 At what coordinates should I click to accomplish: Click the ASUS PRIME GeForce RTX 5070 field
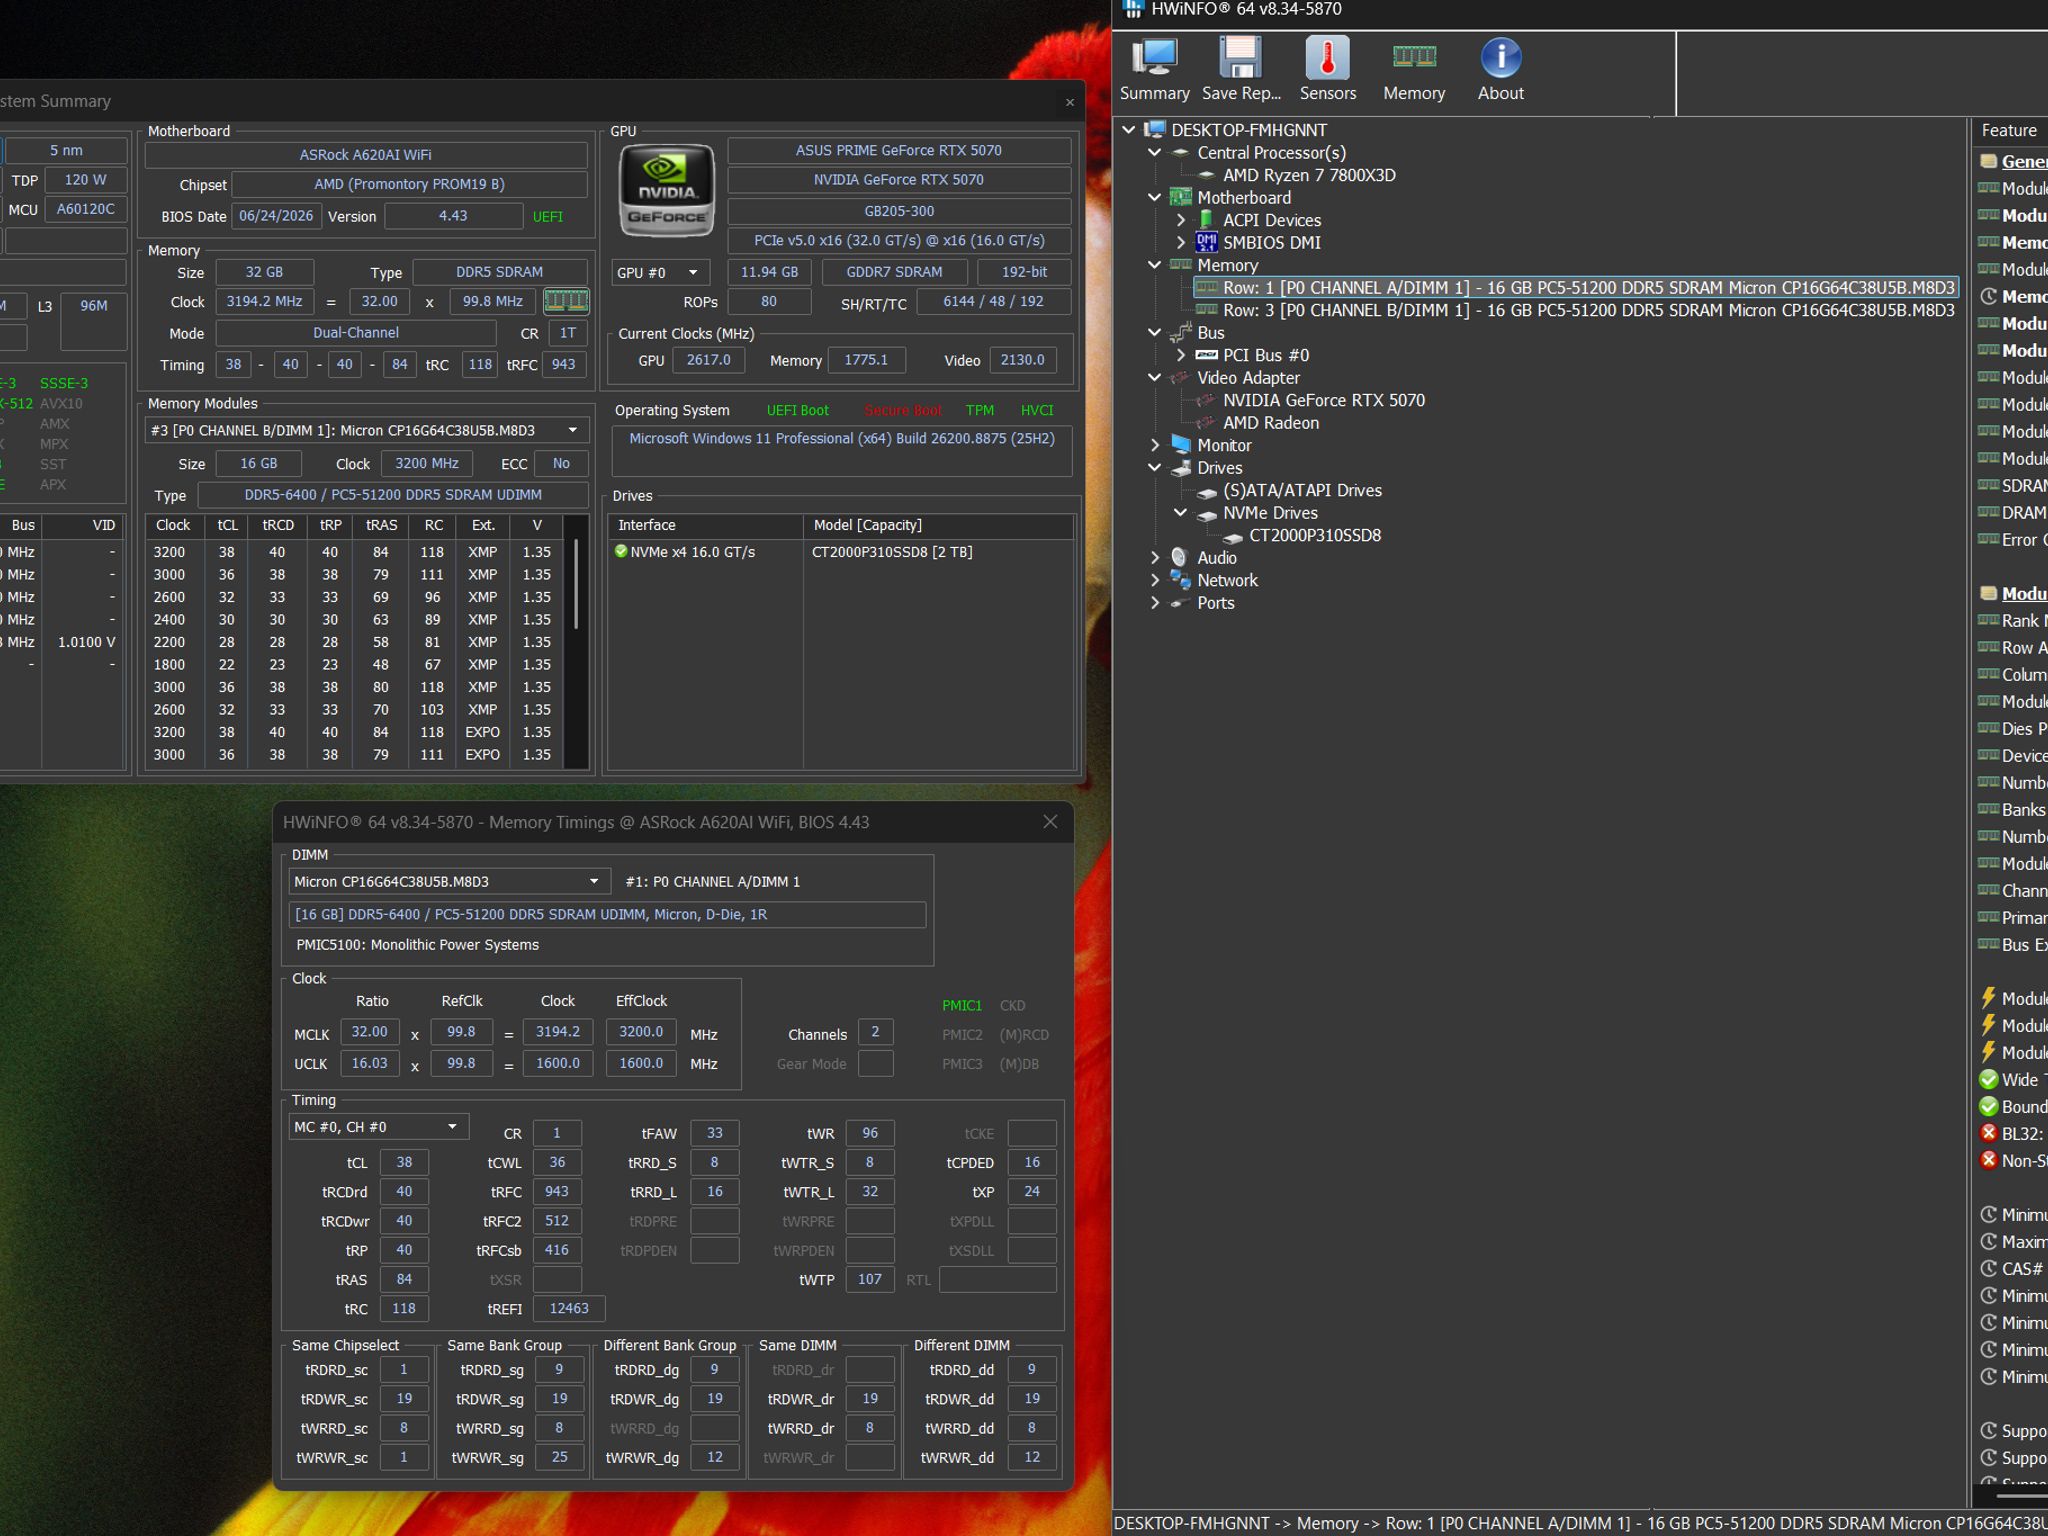pos(898,150)
